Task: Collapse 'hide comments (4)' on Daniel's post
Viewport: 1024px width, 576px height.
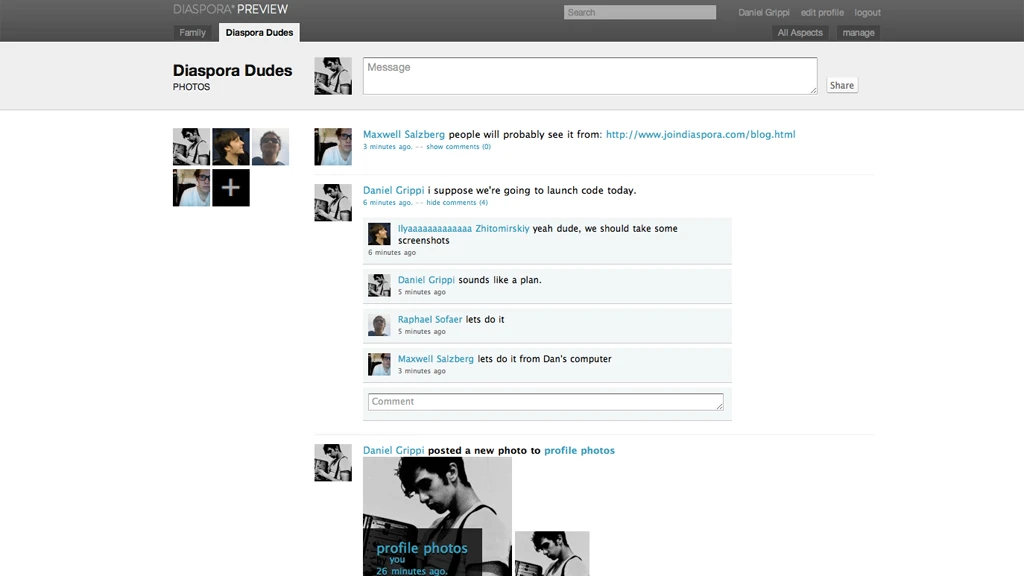Action: click(x=457, y=203)
